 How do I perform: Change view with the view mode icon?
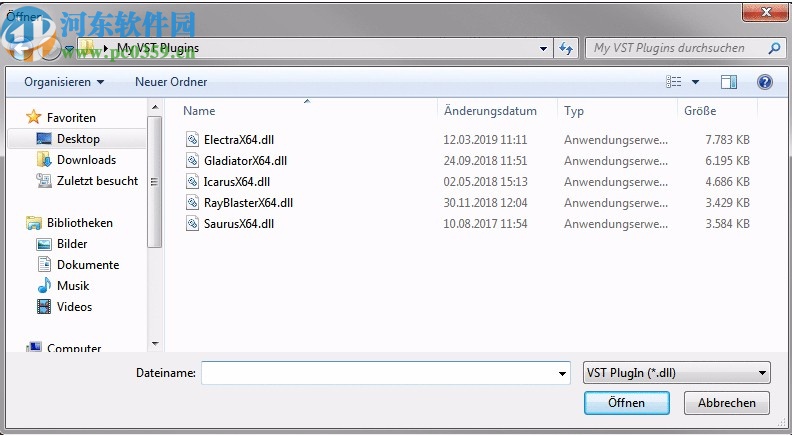673,82
